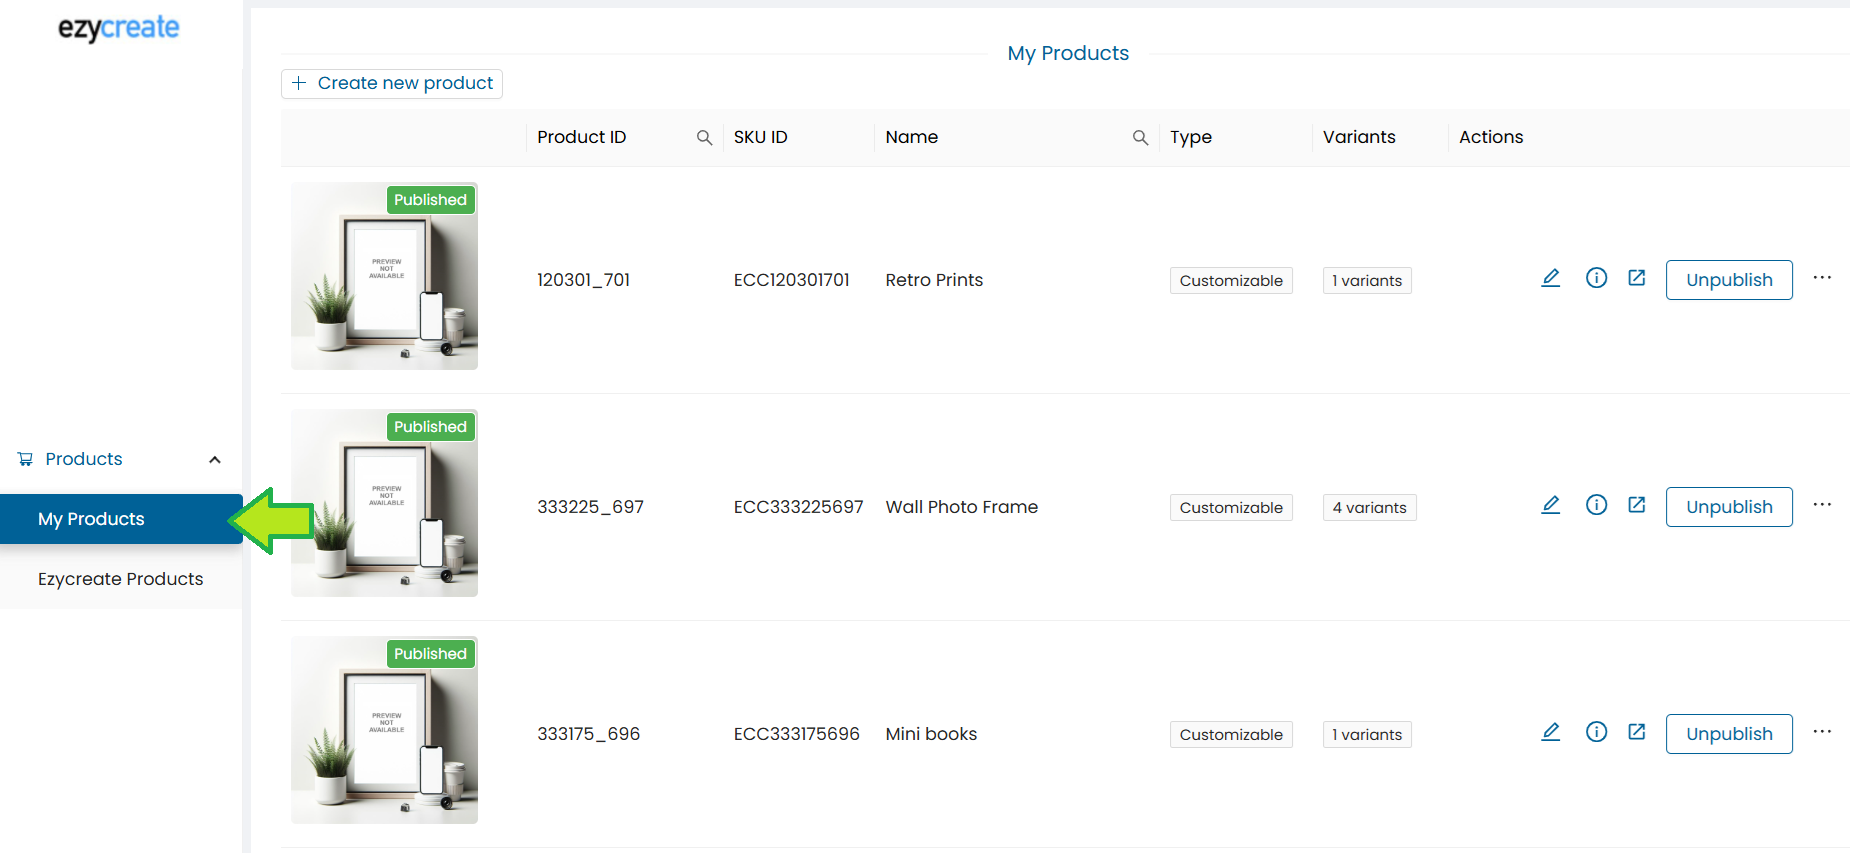Click edit pencil icon for Retro Prints

click(x=1550, y=278)
